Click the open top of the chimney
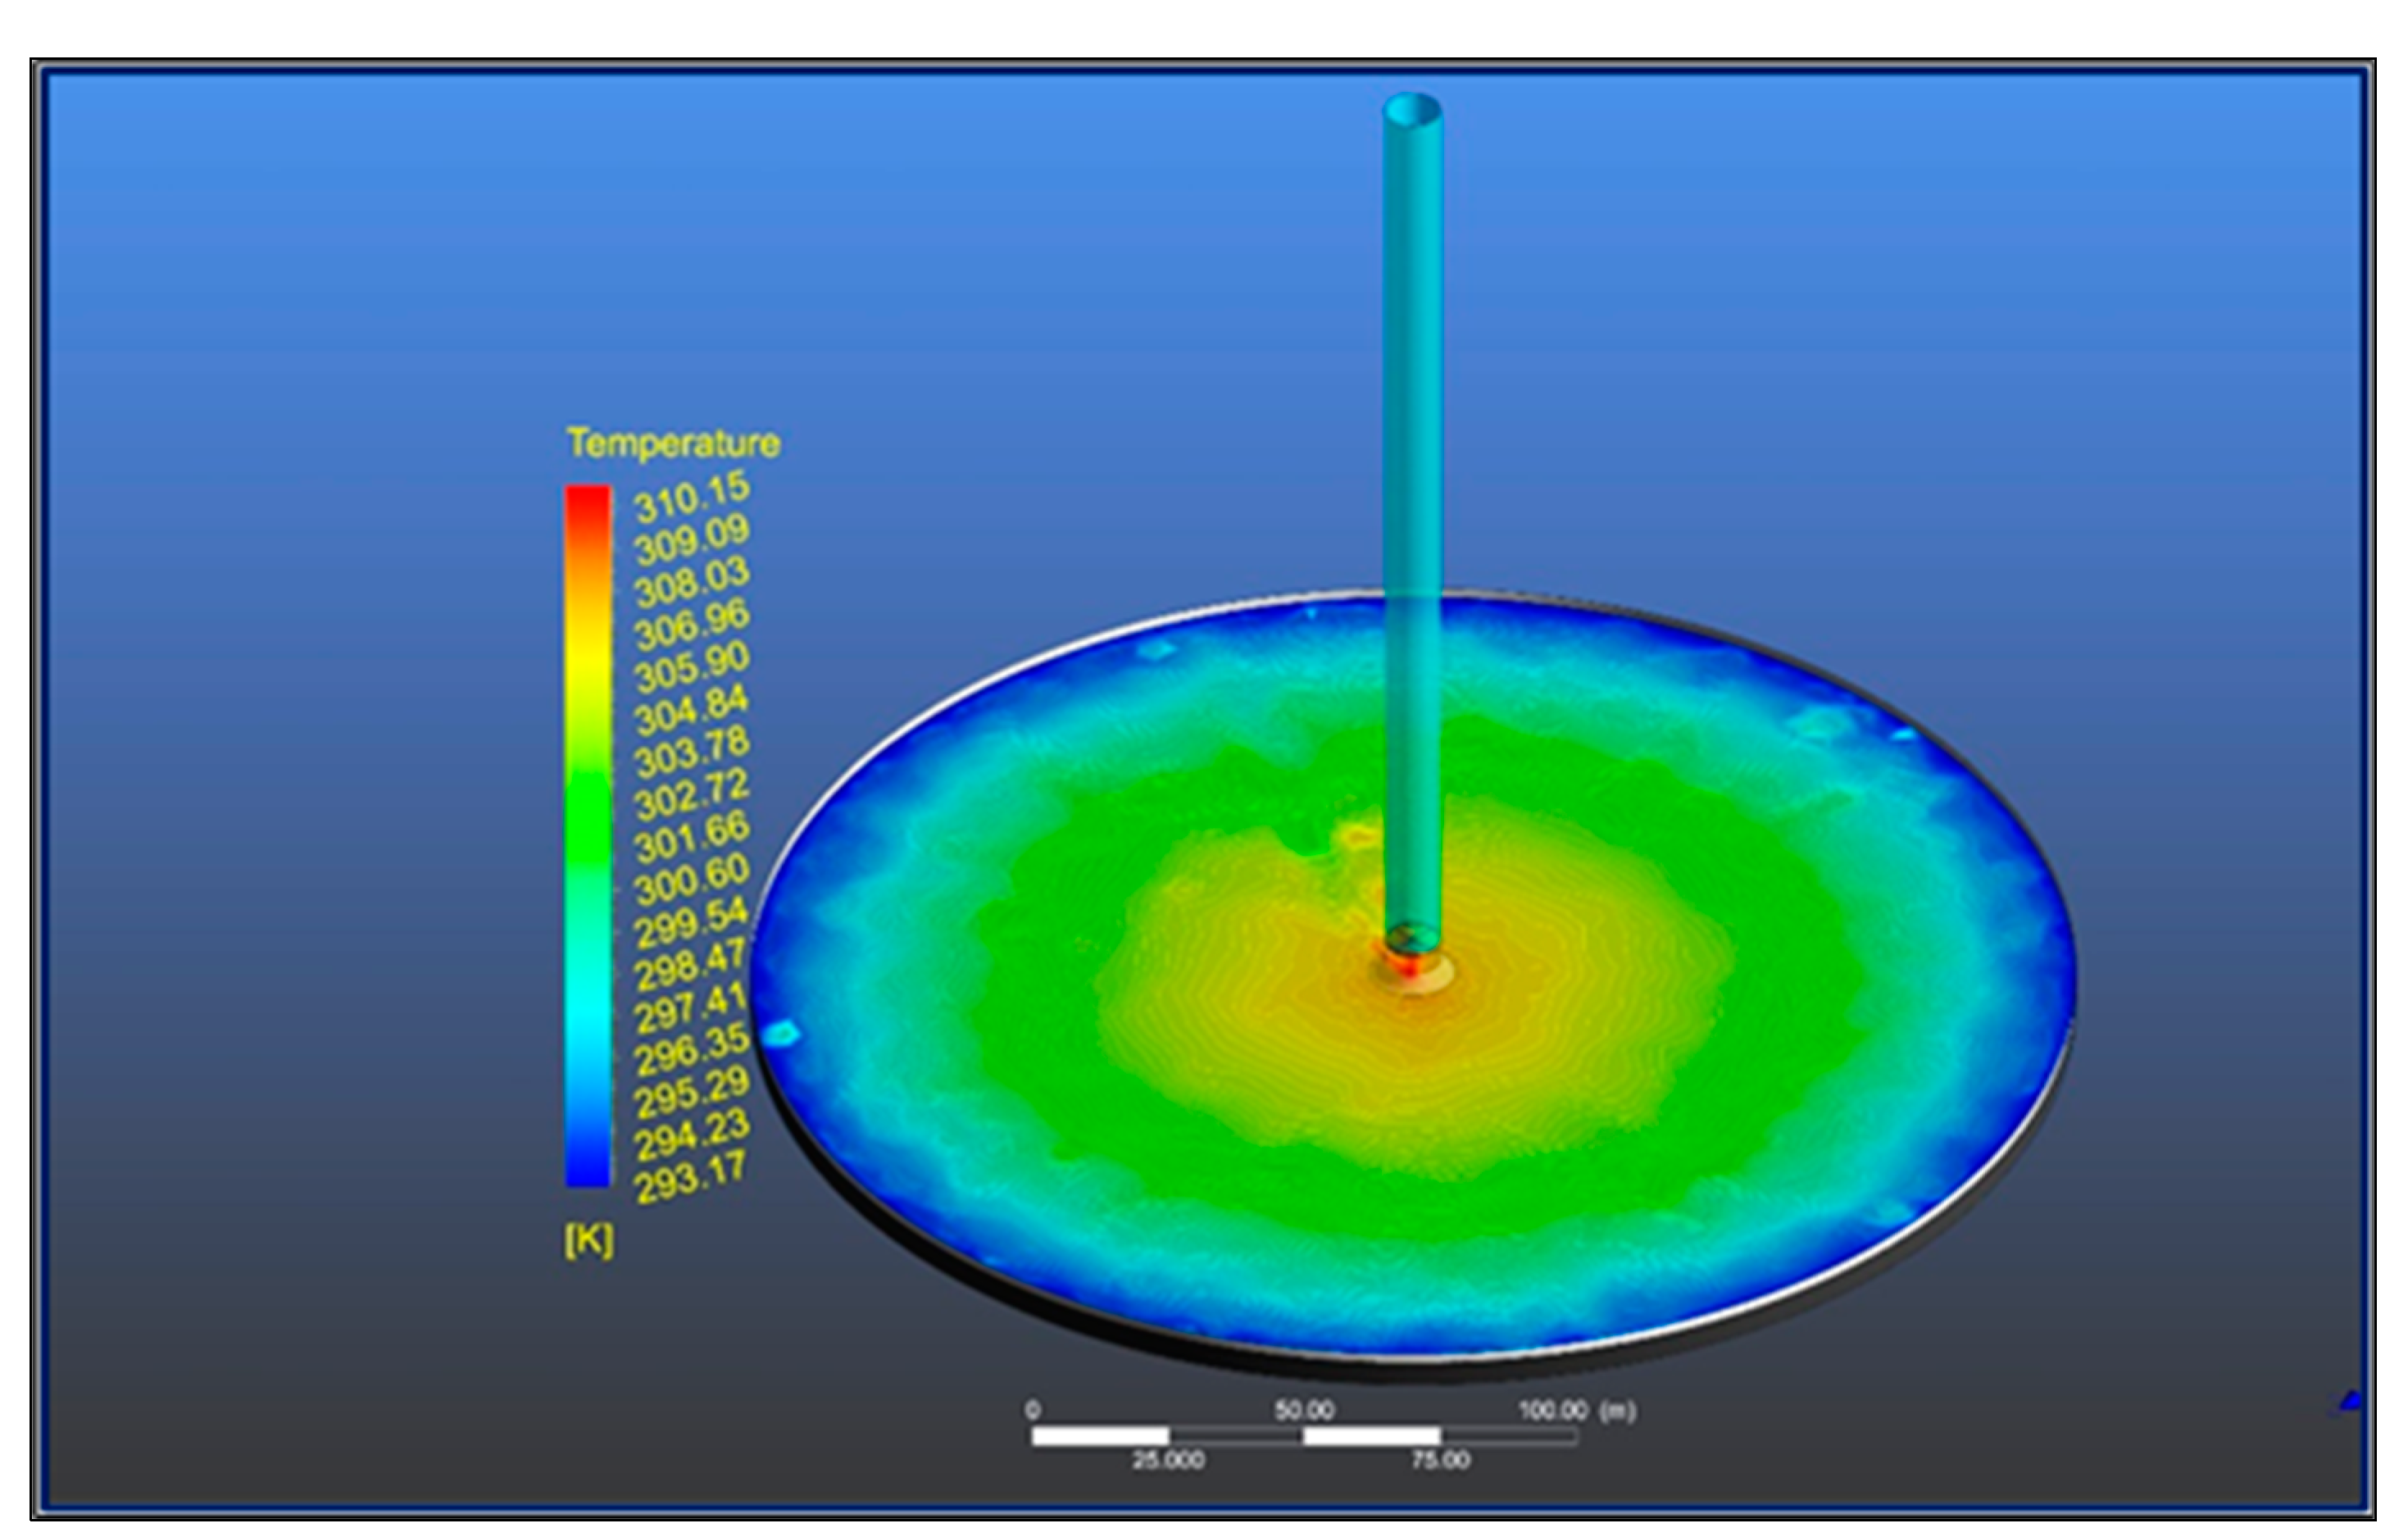Image resolution: width=2408 pixels, height=1537 pixels. coord(1412,109)
